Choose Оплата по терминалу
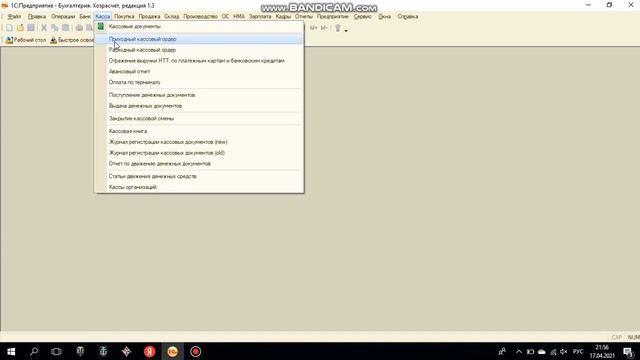The image size is (640, 360). [x=199, y=82]
